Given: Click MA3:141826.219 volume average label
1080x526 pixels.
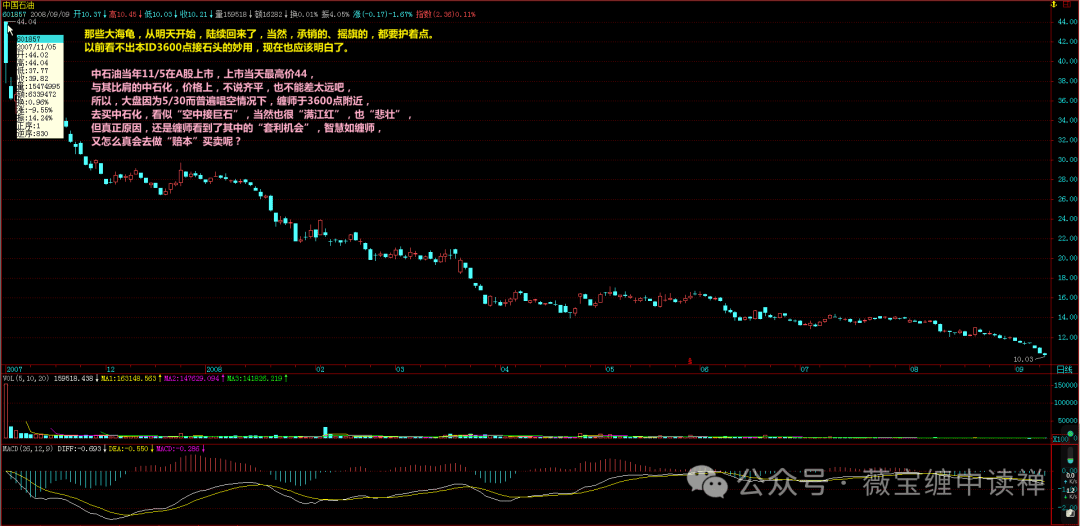Looking at the screenshot, I should click(257, 379).
